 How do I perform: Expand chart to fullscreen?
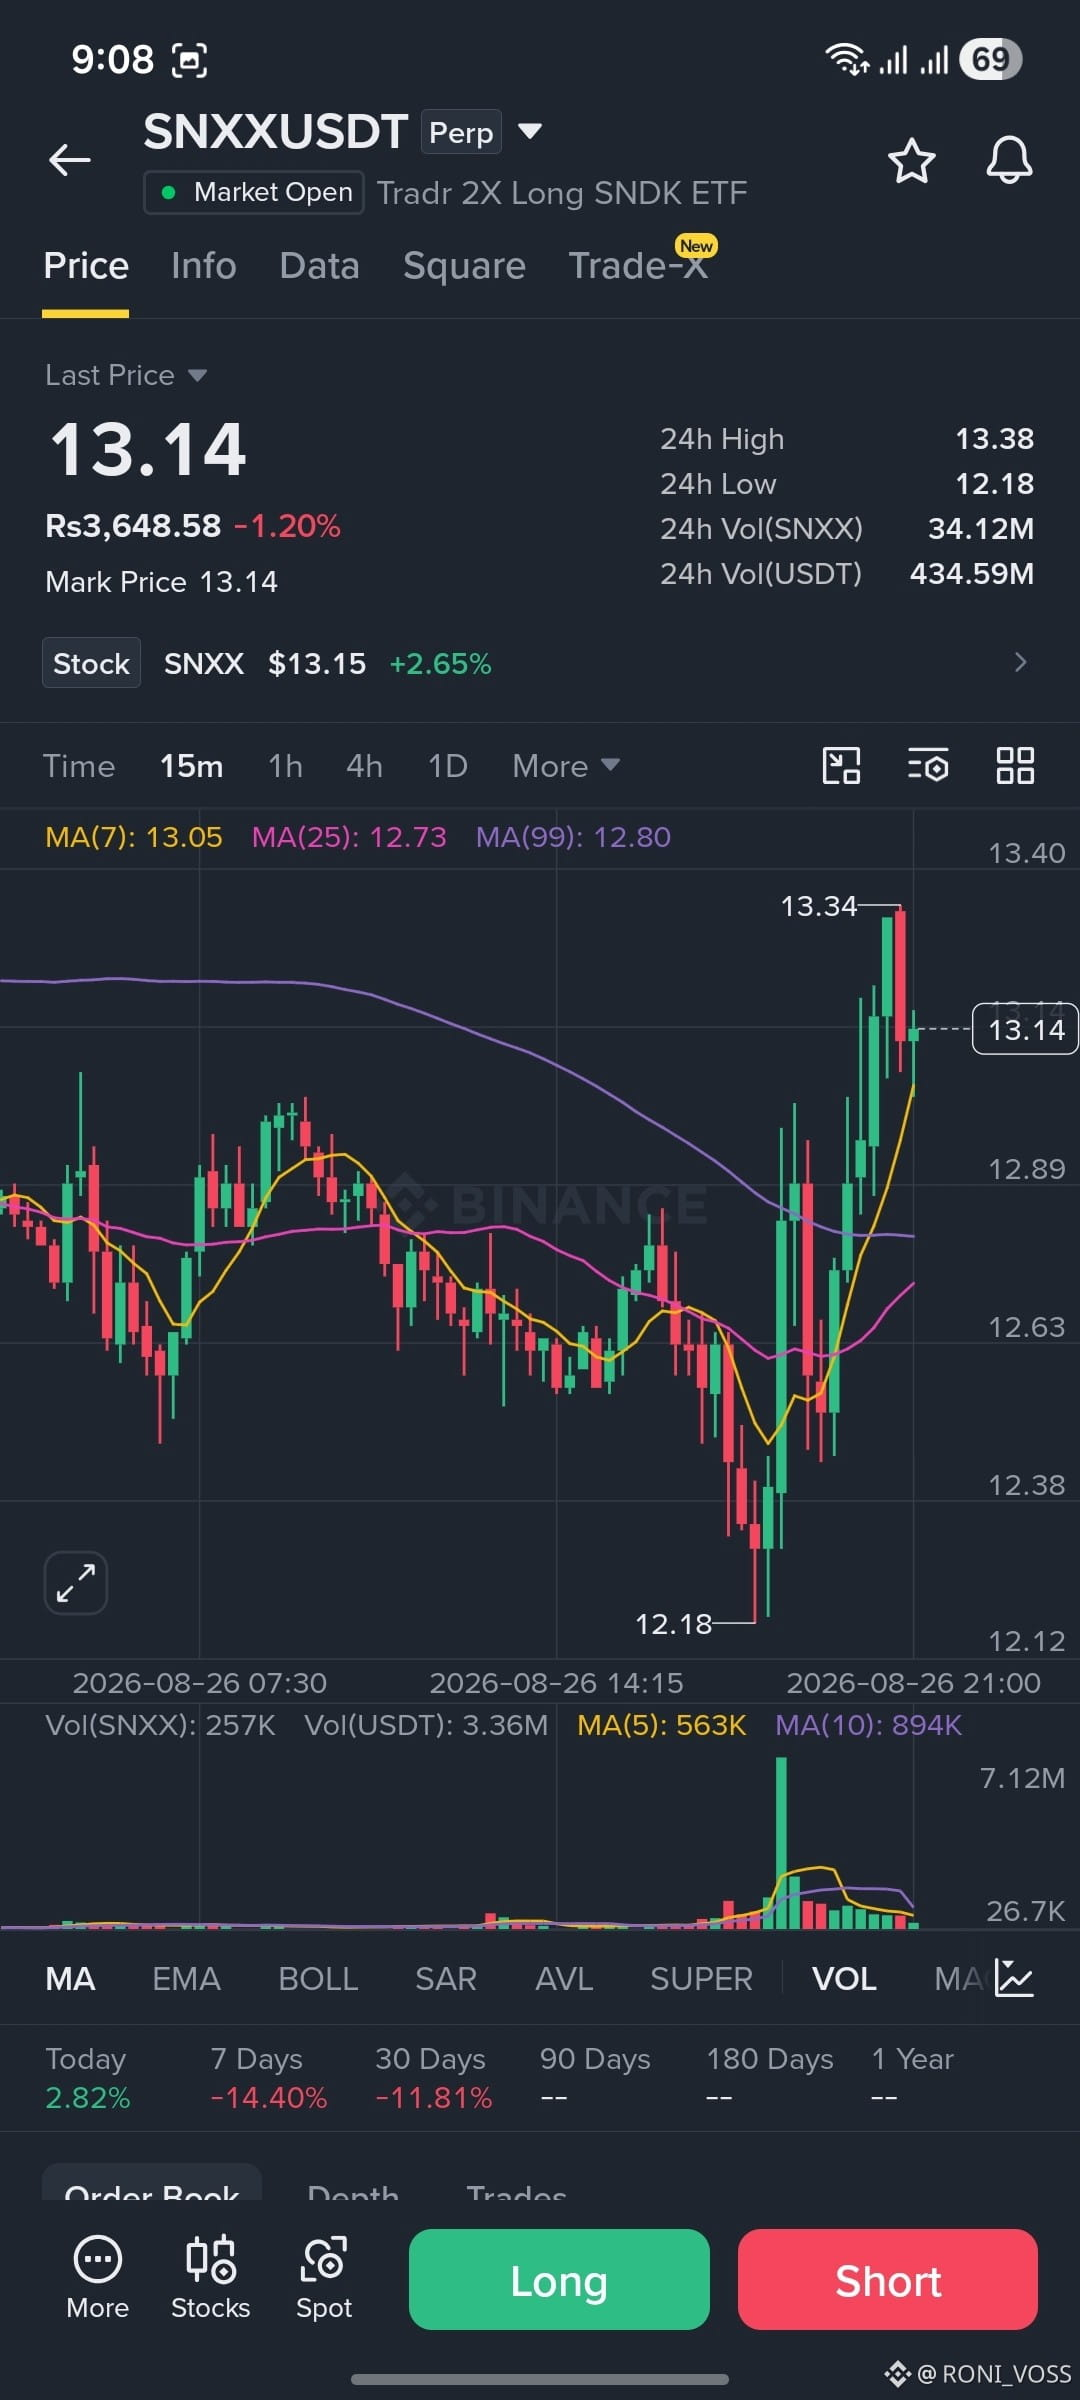point(76,1583)
